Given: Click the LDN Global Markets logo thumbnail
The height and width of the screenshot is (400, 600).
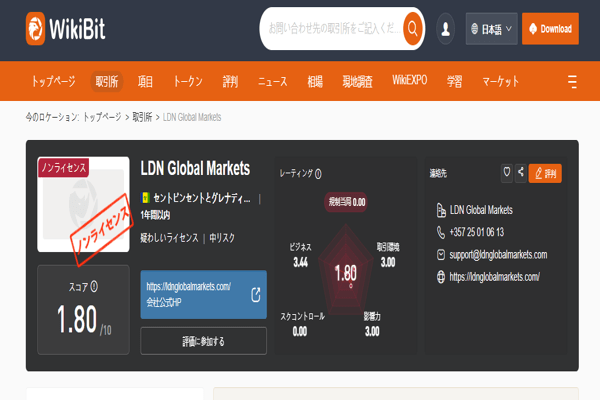Looking at the screenshot, I should coord(83,204).
